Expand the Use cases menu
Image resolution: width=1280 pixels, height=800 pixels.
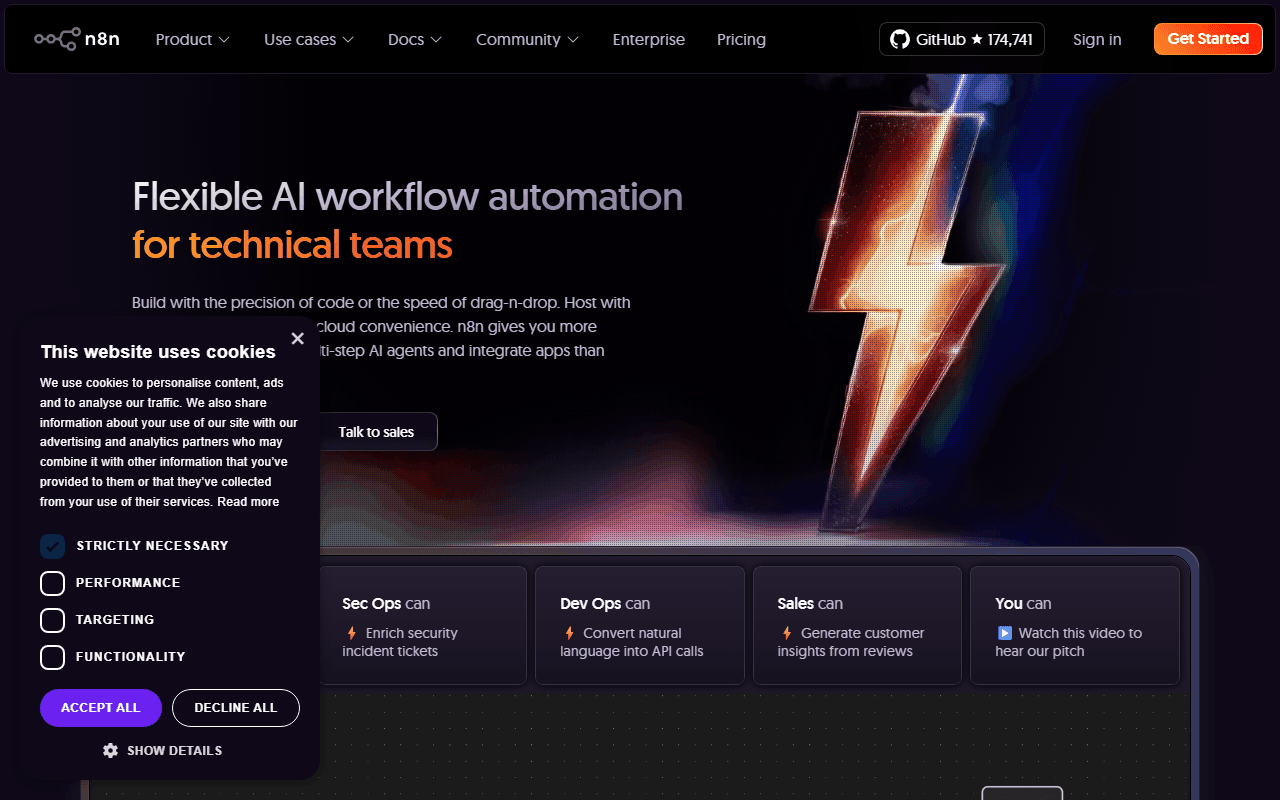point(308,39)
